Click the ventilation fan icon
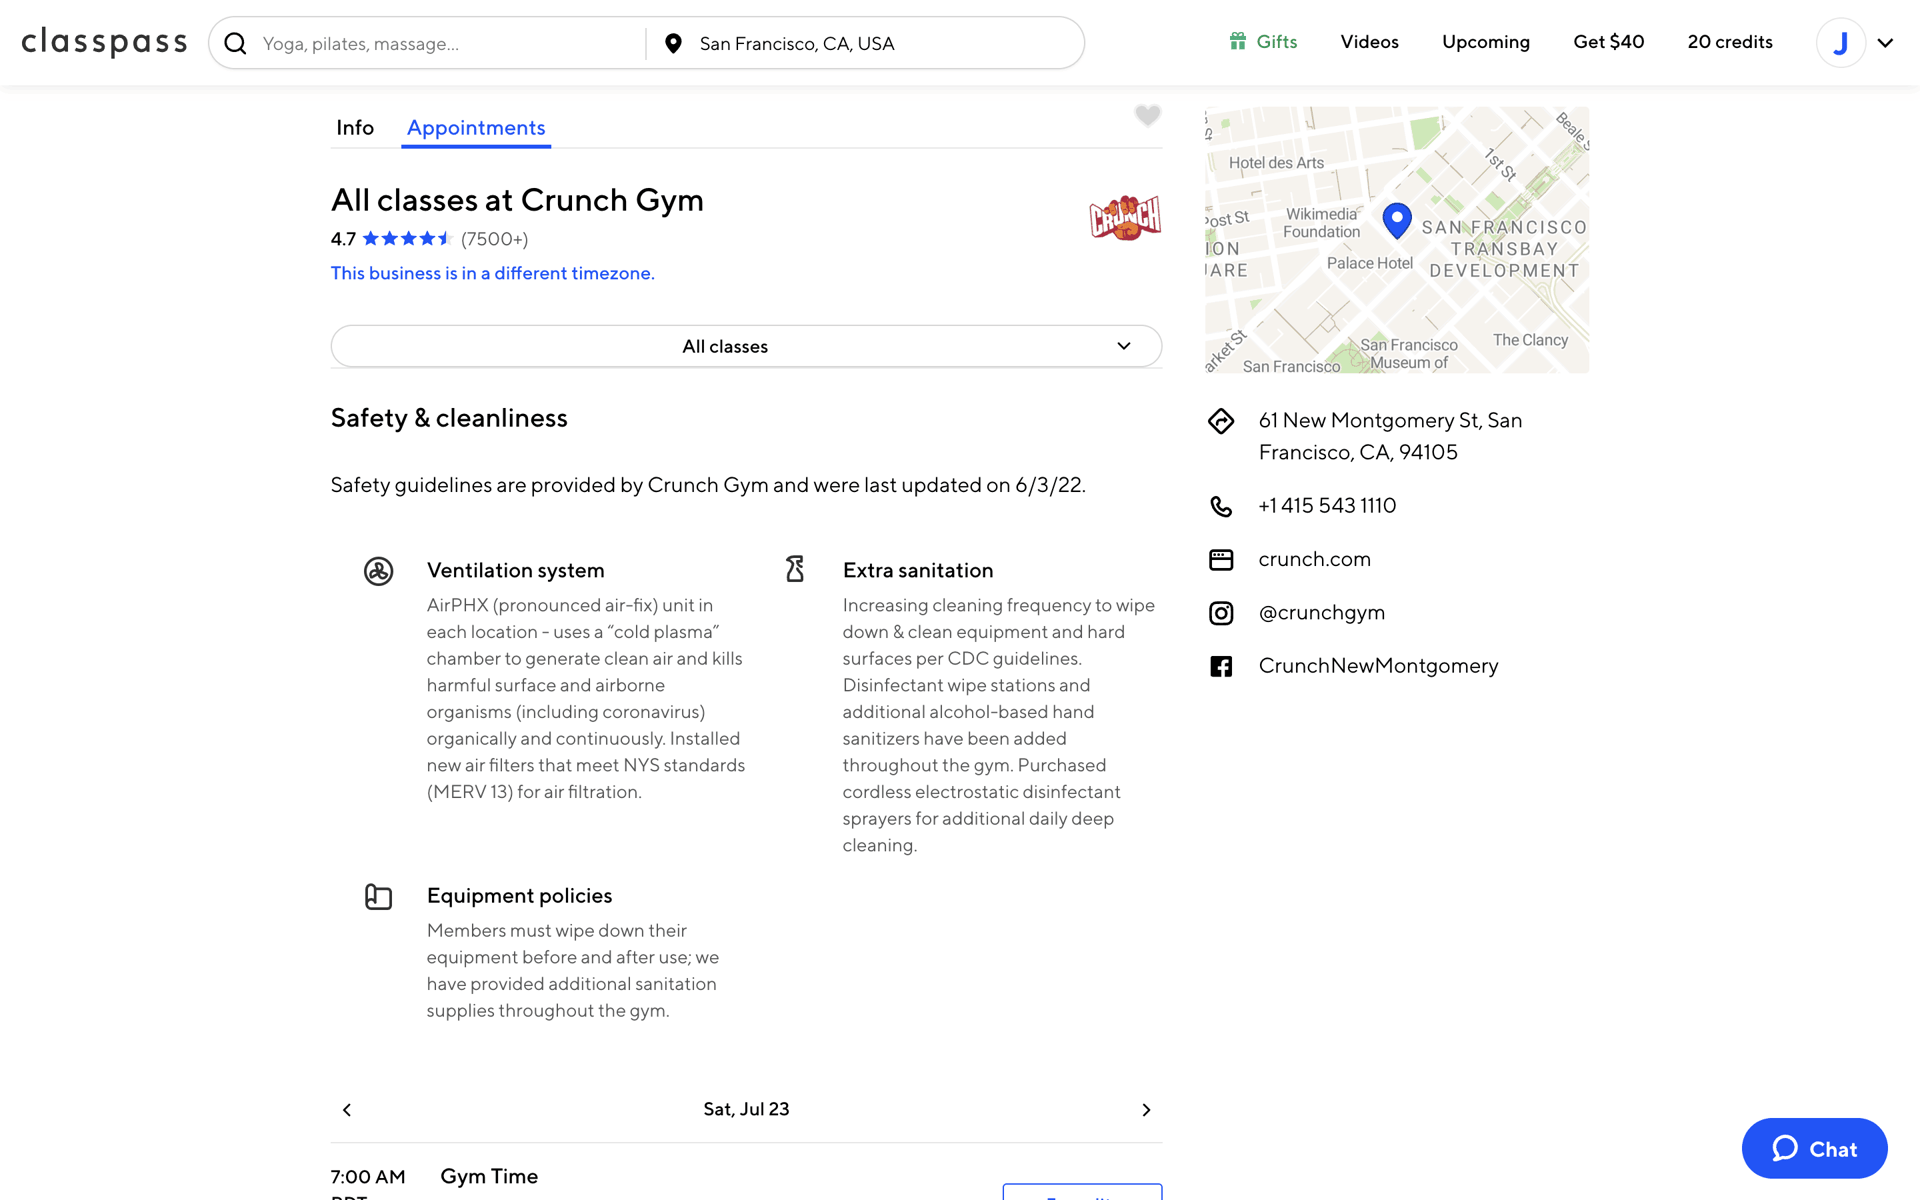This screenshot has height=1200, width=1920. coord(378,571)
